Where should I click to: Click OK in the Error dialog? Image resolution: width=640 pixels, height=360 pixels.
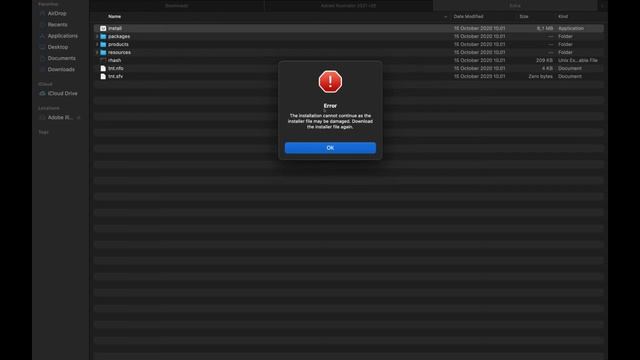[330, 148]
